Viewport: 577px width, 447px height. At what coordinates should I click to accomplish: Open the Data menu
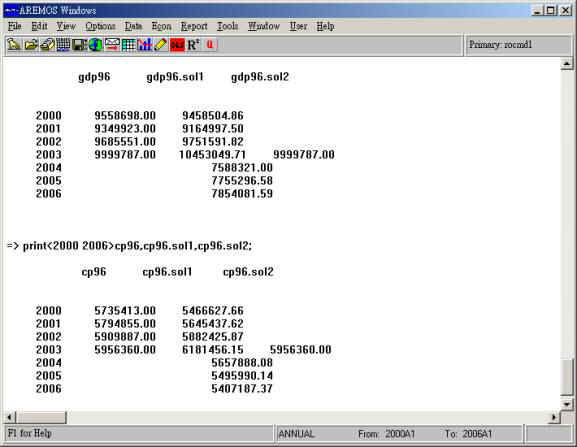click(x=133, y=26)
